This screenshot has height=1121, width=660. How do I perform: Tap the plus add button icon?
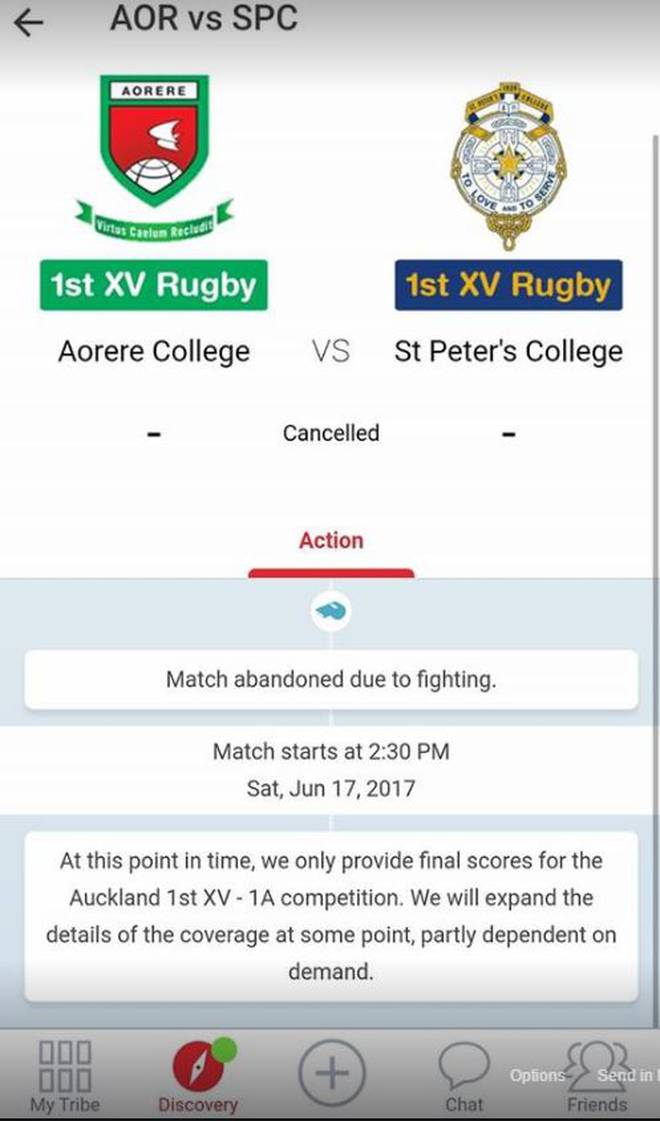click(x=332, y=1073)
